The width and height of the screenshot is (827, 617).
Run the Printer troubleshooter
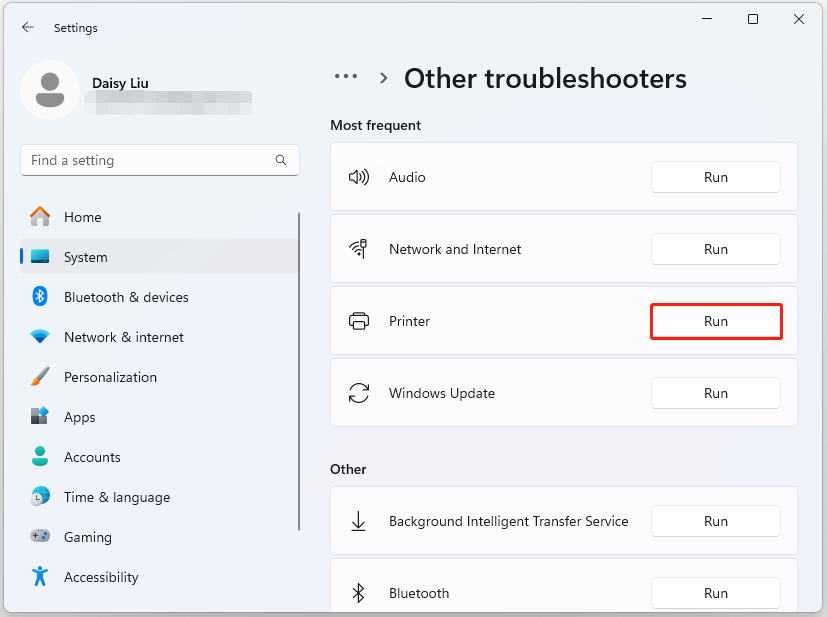pos(715,321)
